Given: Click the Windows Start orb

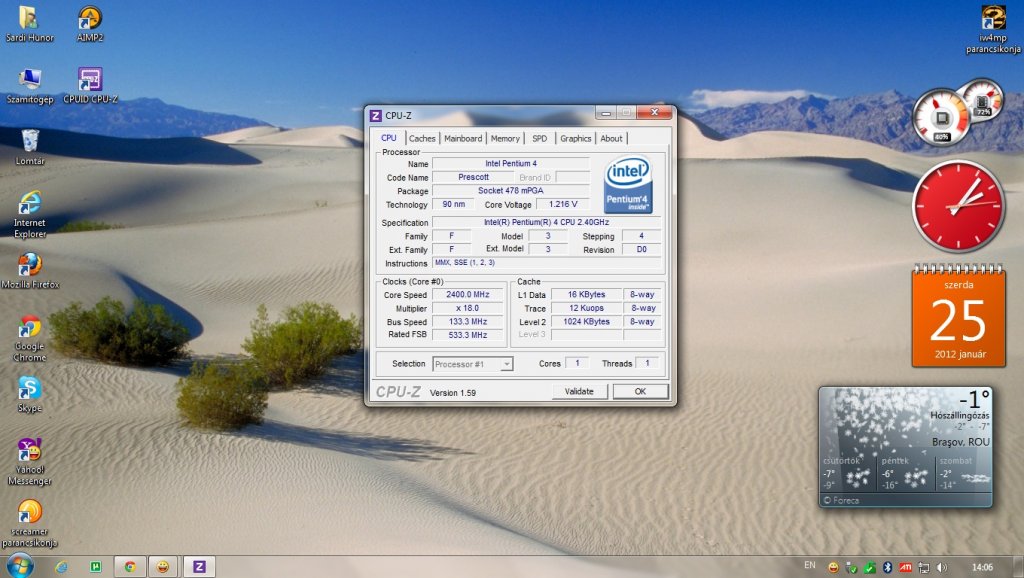Looking at the screenshot, I should tap(19, 566).
